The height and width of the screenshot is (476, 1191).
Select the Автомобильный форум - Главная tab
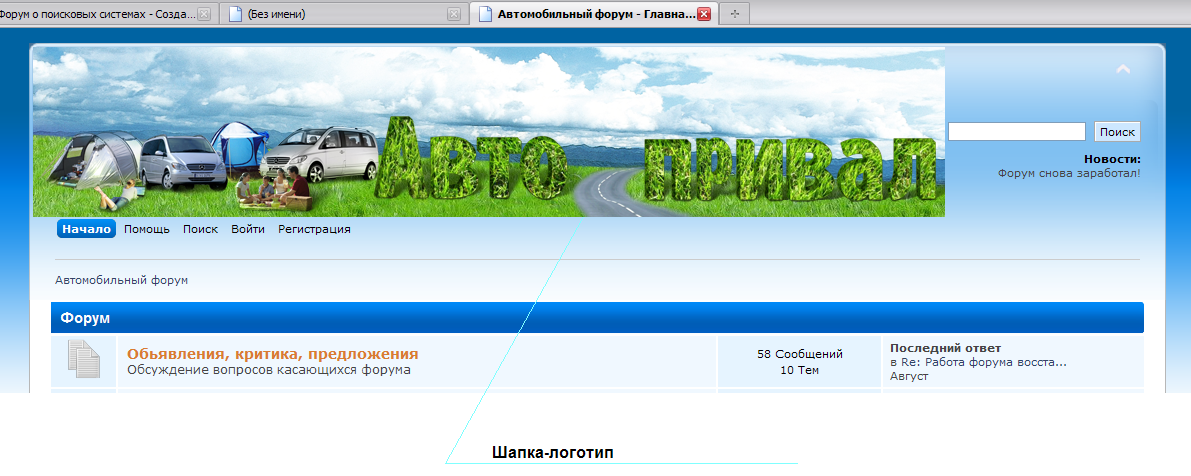click(592, 14)
